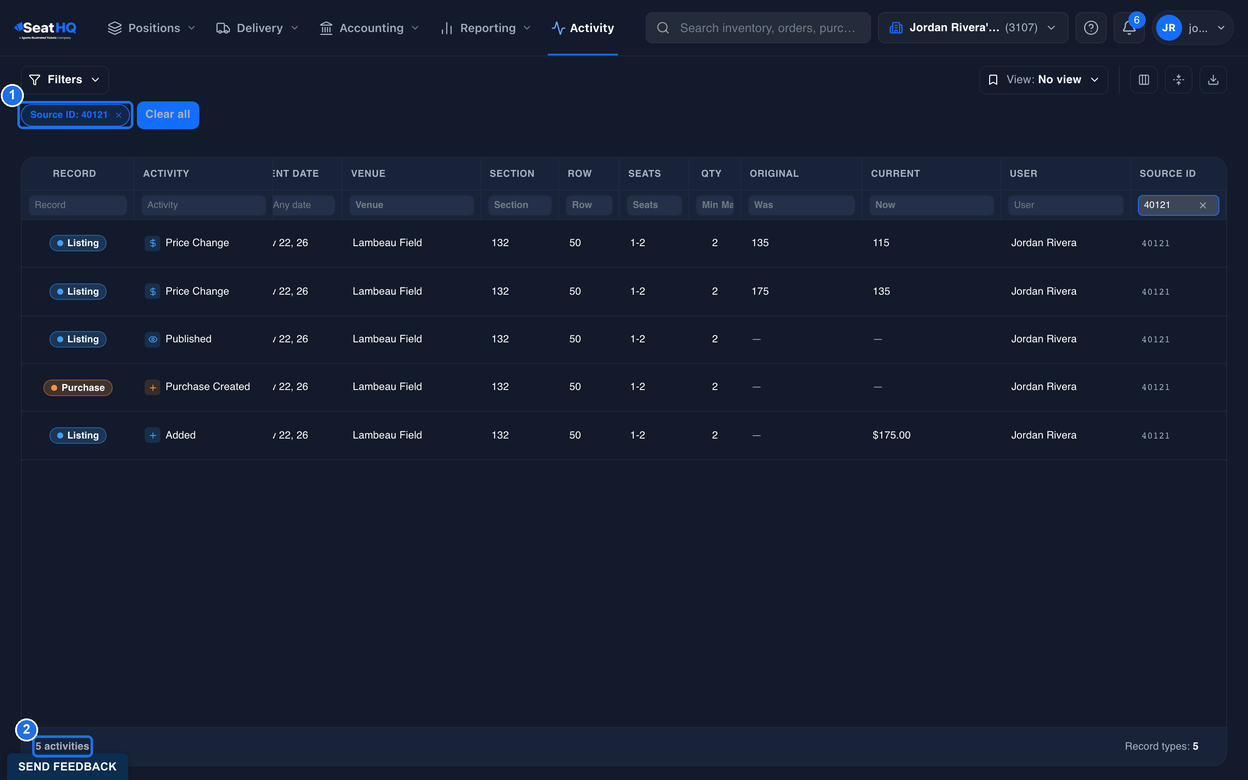The height and width of the screenshot is (780, 1248).
Task: Select the Activity tab
Action: coord(583,28)
